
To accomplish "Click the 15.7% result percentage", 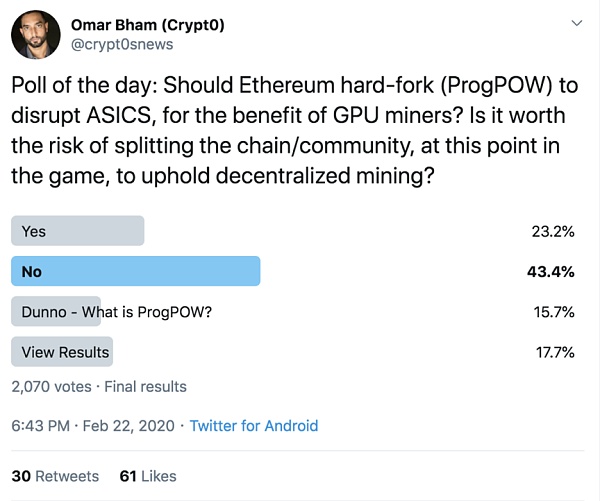I will click(552, 312).
